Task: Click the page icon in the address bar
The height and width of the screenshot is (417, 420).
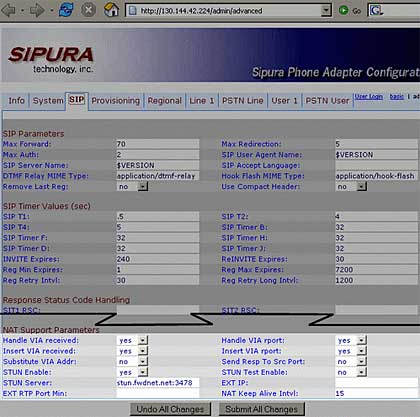Action: pos(133,11)
